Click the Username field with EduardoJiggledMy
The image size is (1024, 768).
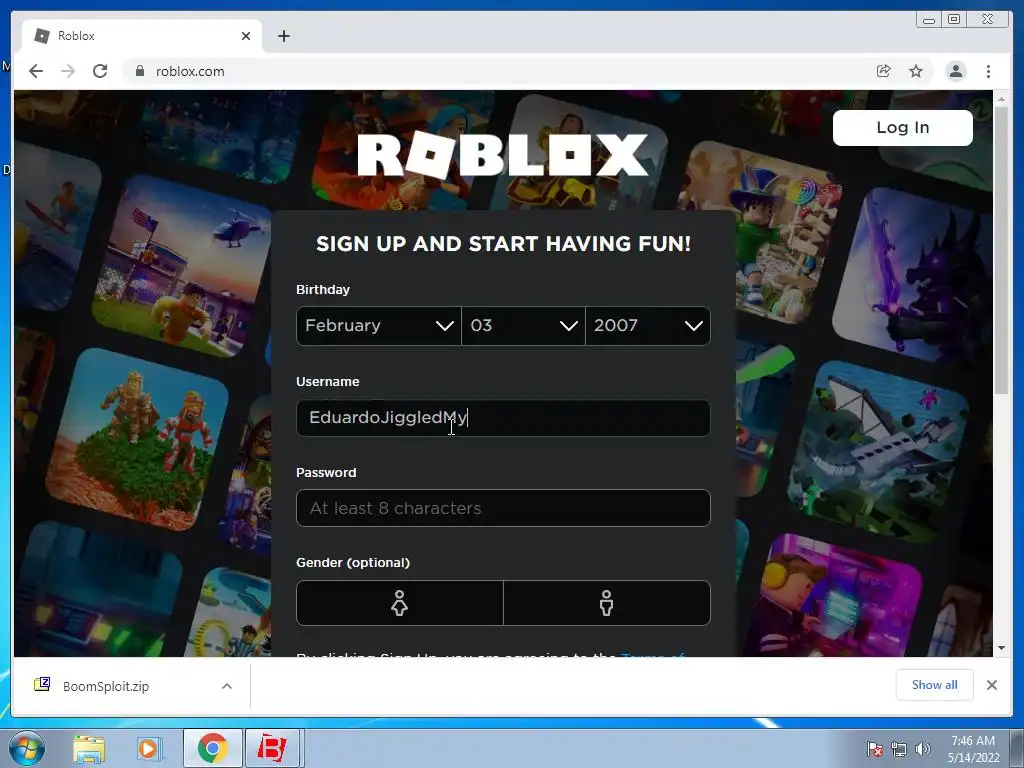(x=503, y=418)
